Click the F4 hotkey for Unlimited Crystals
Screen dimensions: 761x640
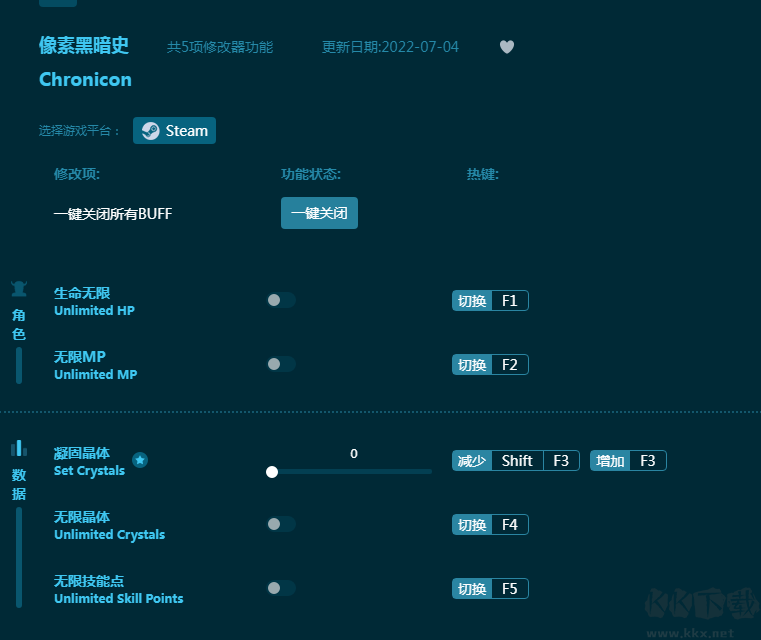(490, 525)
